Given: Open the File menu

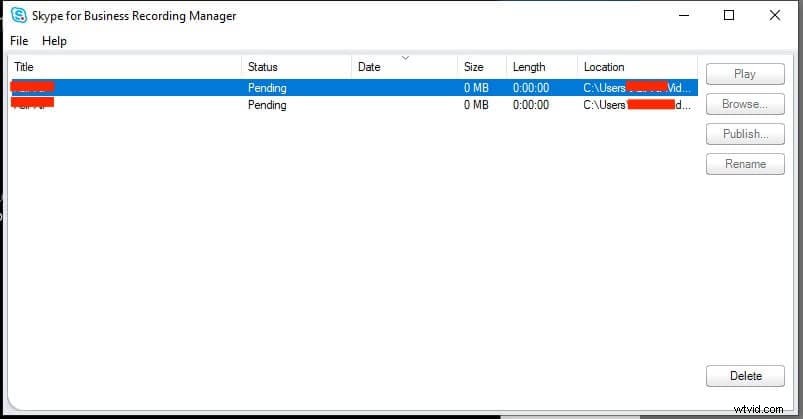Looking at the screenshot, I should pyautogui.click(x=19, y=41).
